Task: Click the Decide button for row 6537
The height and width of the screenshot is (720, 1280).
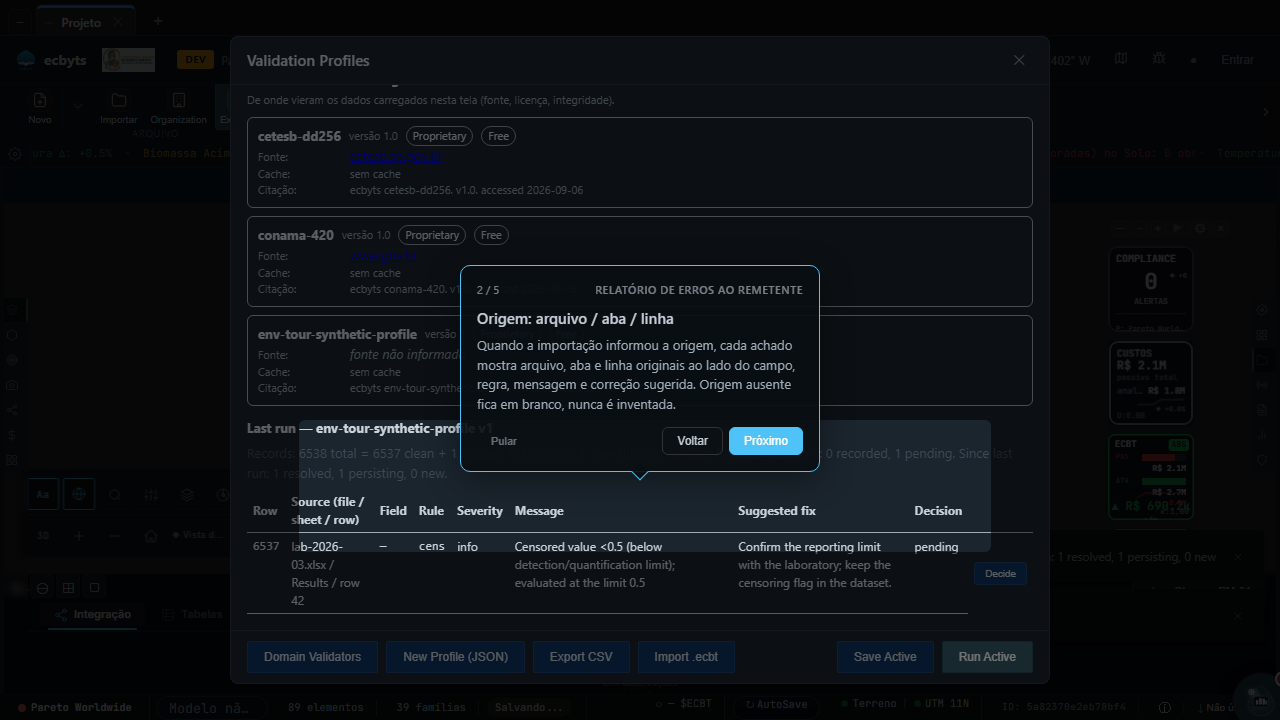Action: (1000, 574)
